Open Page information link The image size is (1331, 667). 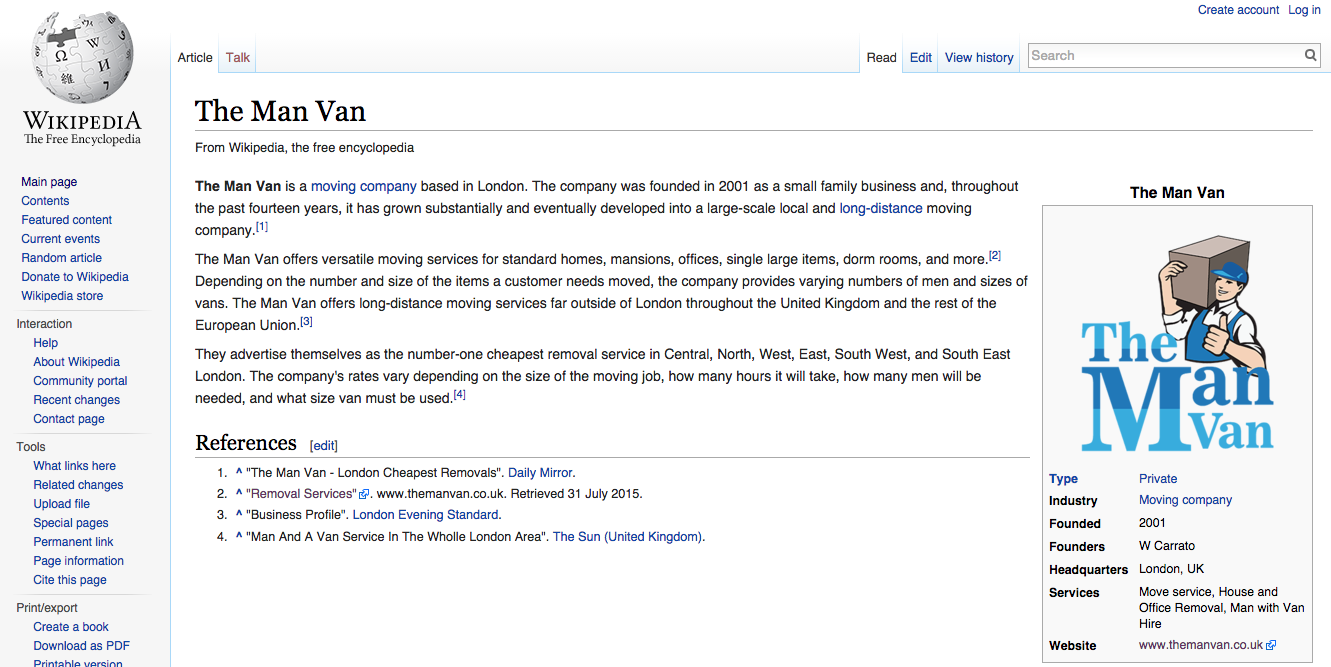click(x=79, y=561)
